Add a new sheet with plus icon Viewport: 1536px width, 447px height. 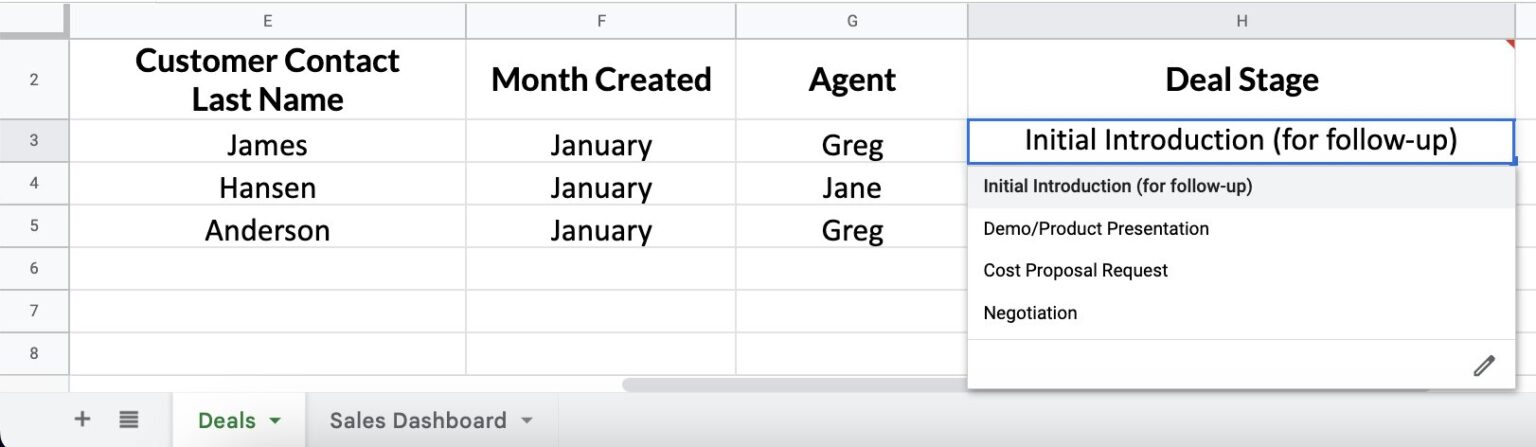[82, 419]
